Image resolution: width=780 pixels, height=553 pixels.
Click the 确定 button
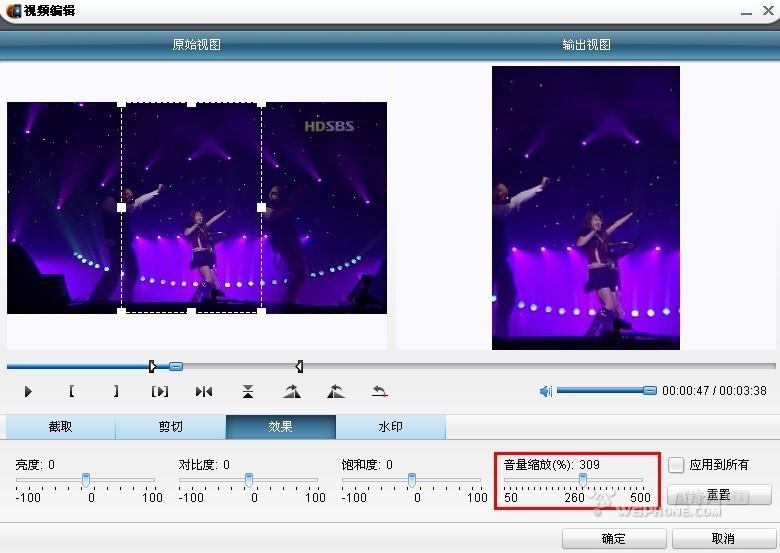tap(614, 539)
